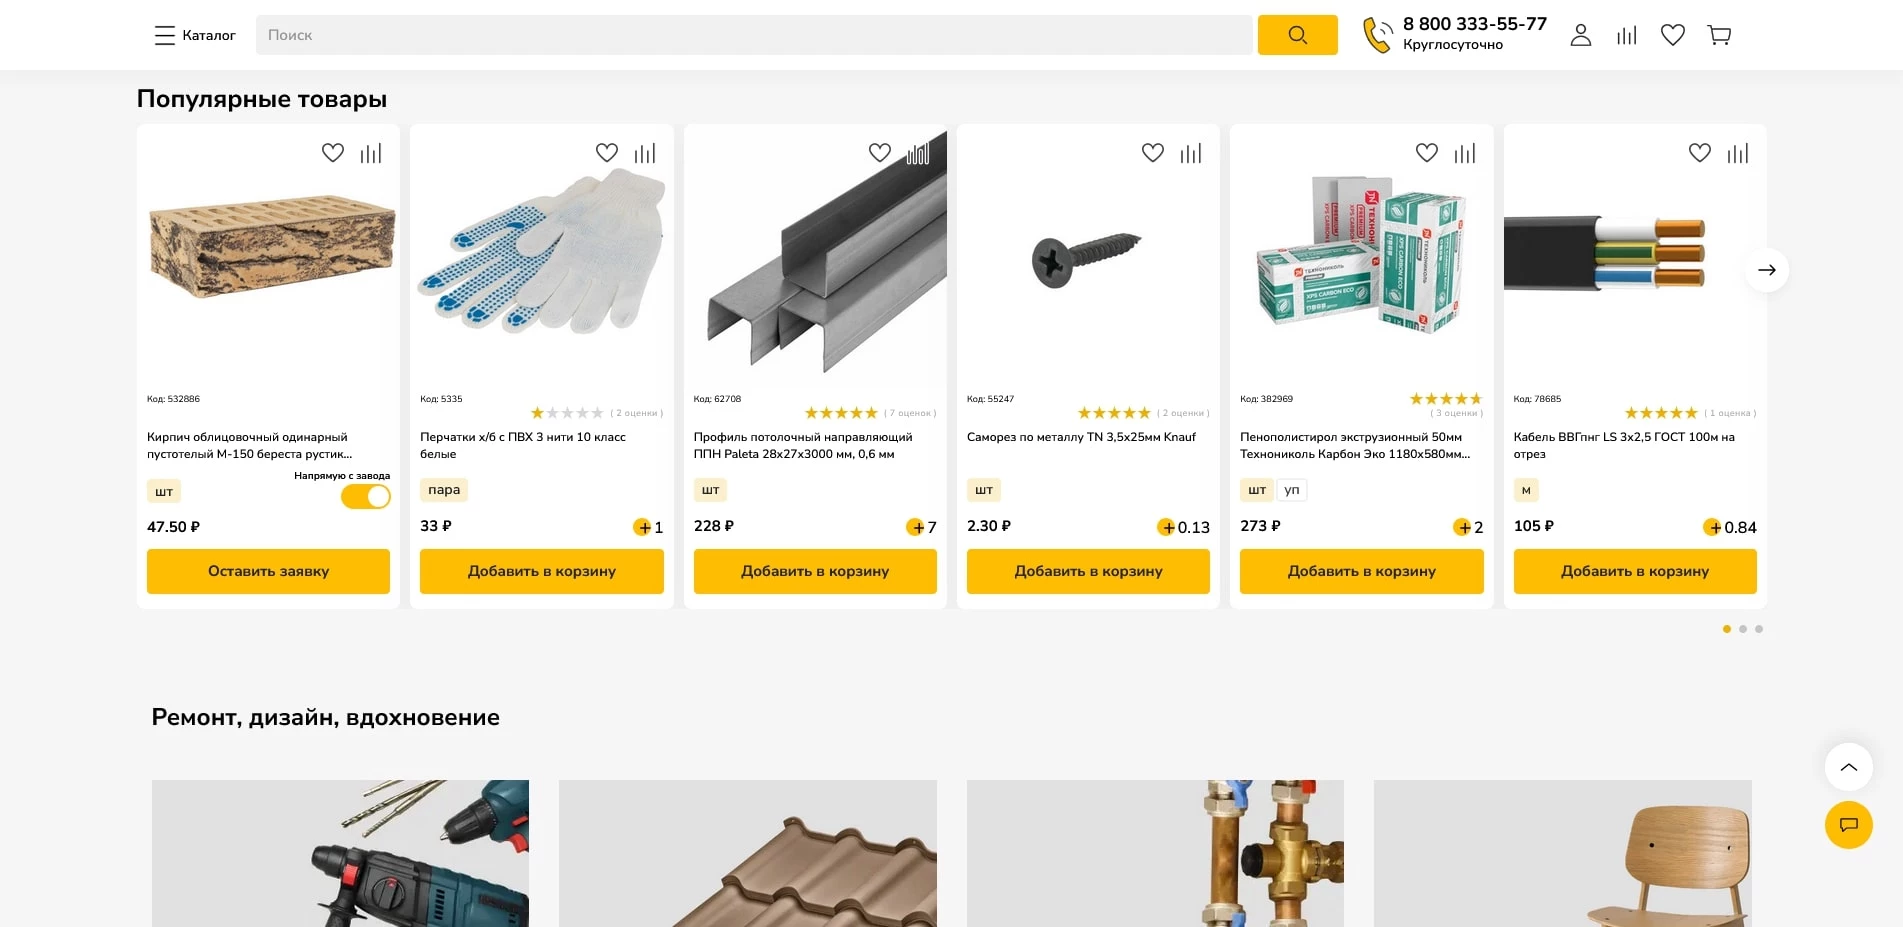The width and height of the screenshot is (1903, 927).
Task: Open the shopping cart icon in header
Action: pyautogui.click(x=1719, y=35)
